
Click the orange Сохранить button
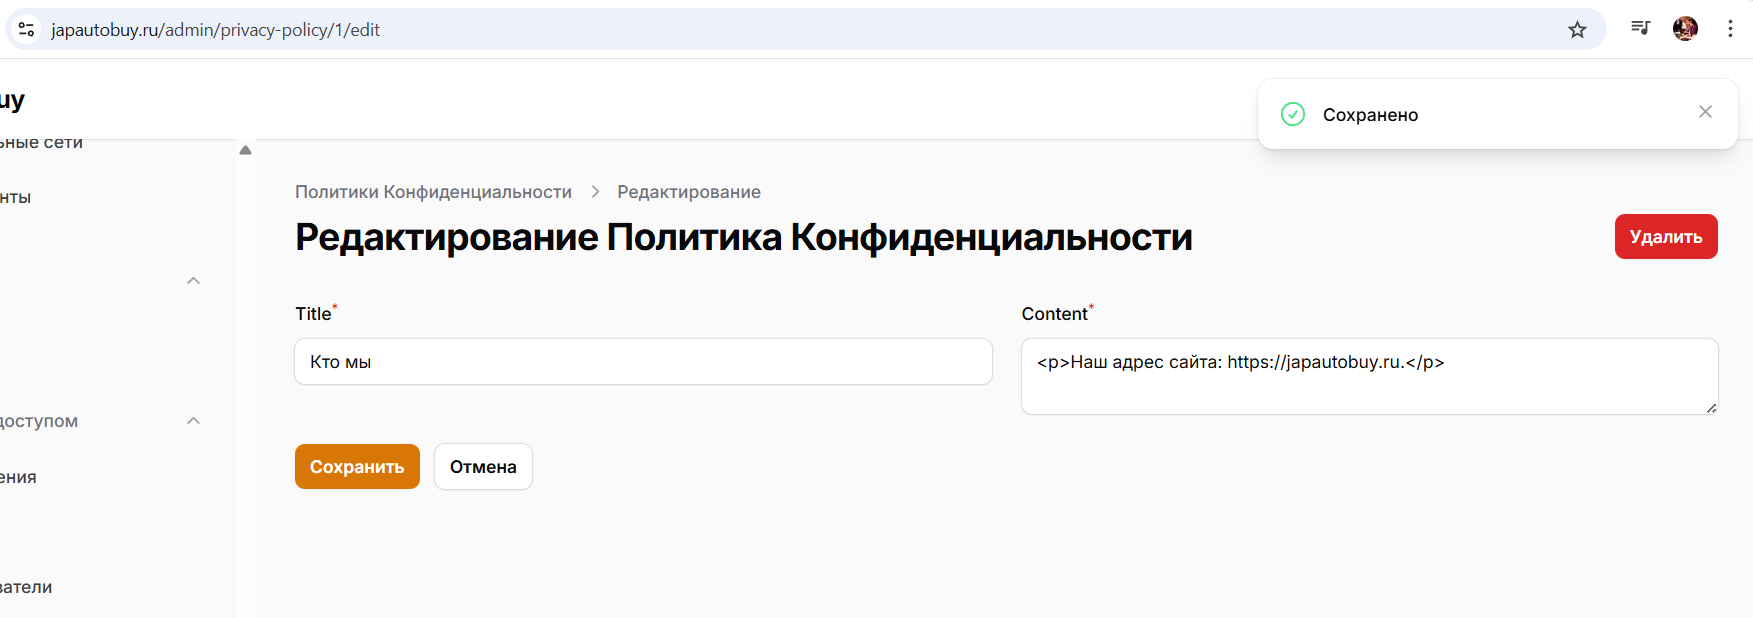pos(357,467)
